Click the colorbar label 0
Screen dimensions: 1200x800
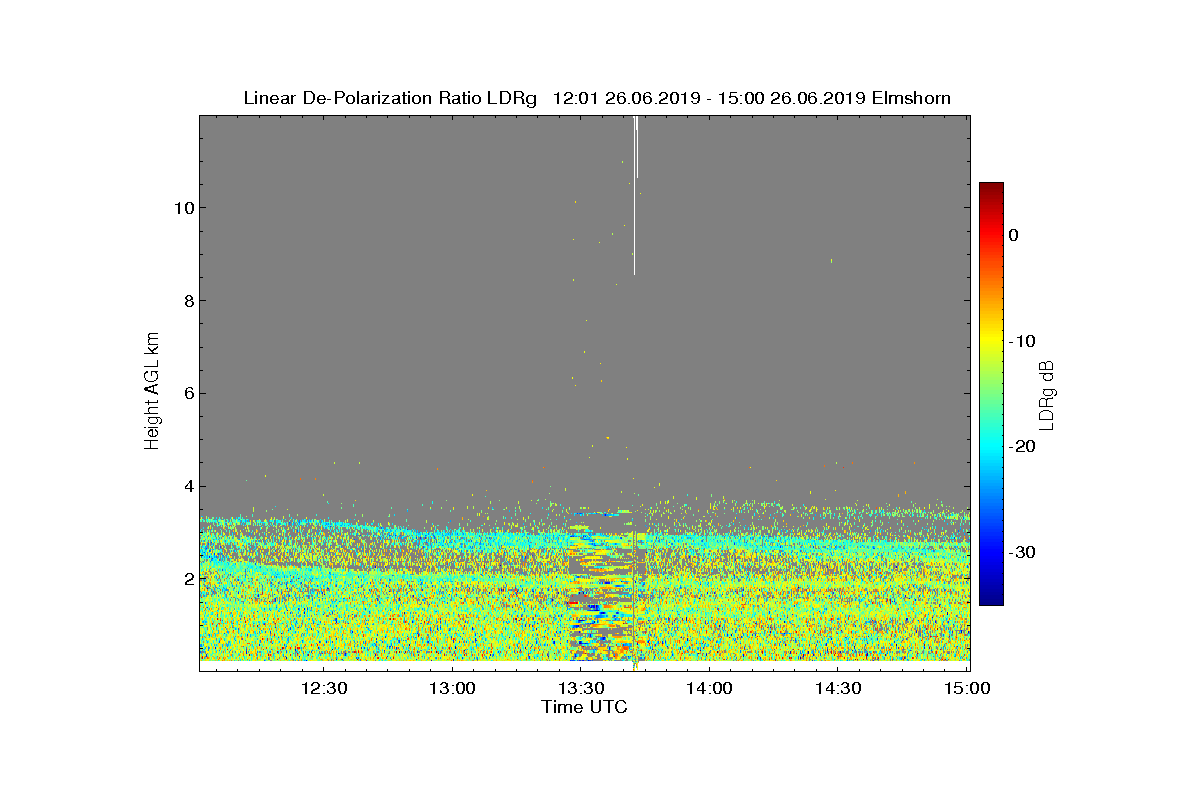pos(1013,235)
